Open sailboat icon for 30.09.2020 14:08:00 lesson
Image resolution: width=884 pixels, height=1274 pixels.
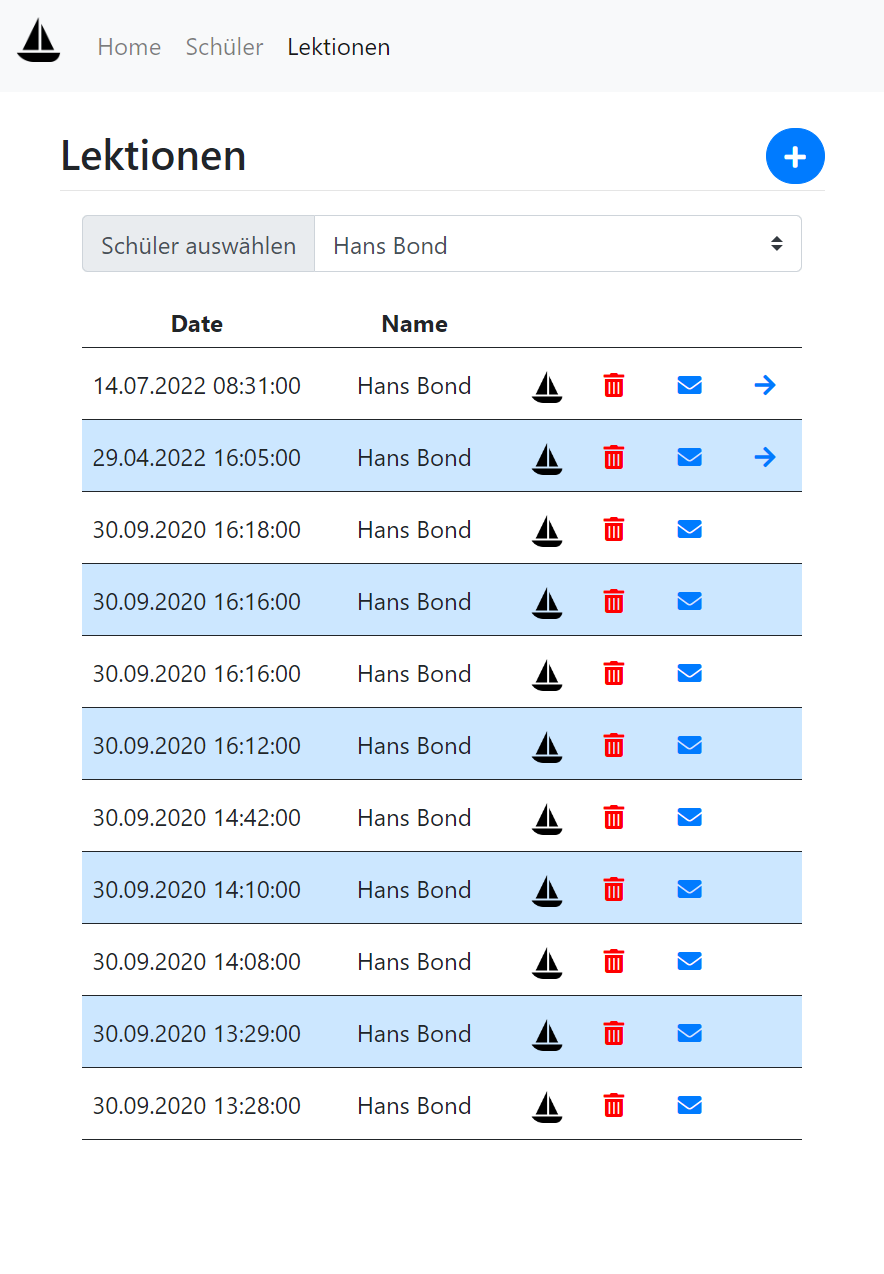[x=547, y=962]
